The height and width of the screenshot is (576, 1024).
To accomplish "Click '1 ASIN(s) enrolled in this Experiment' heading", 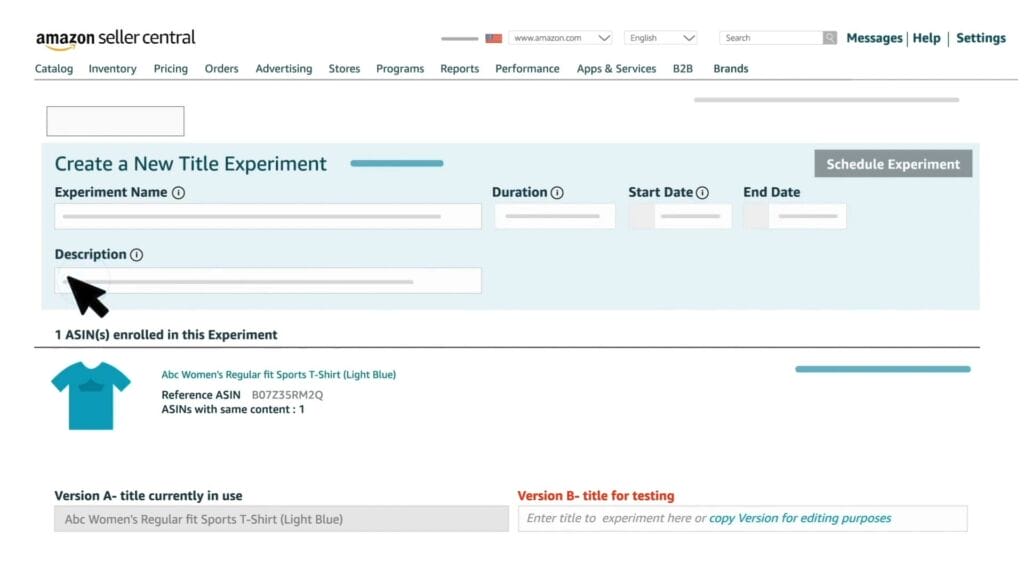I will point(166,335).
